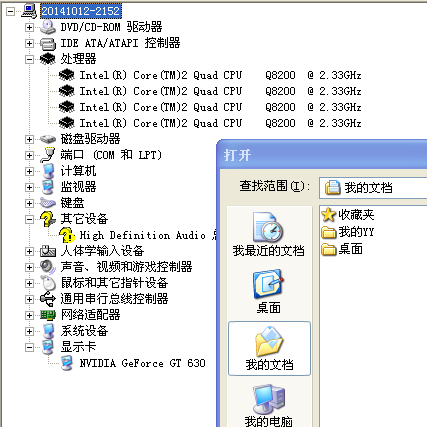Click the 端口 port connector icon
The image size is (427, 427).
tap(48, 155)
